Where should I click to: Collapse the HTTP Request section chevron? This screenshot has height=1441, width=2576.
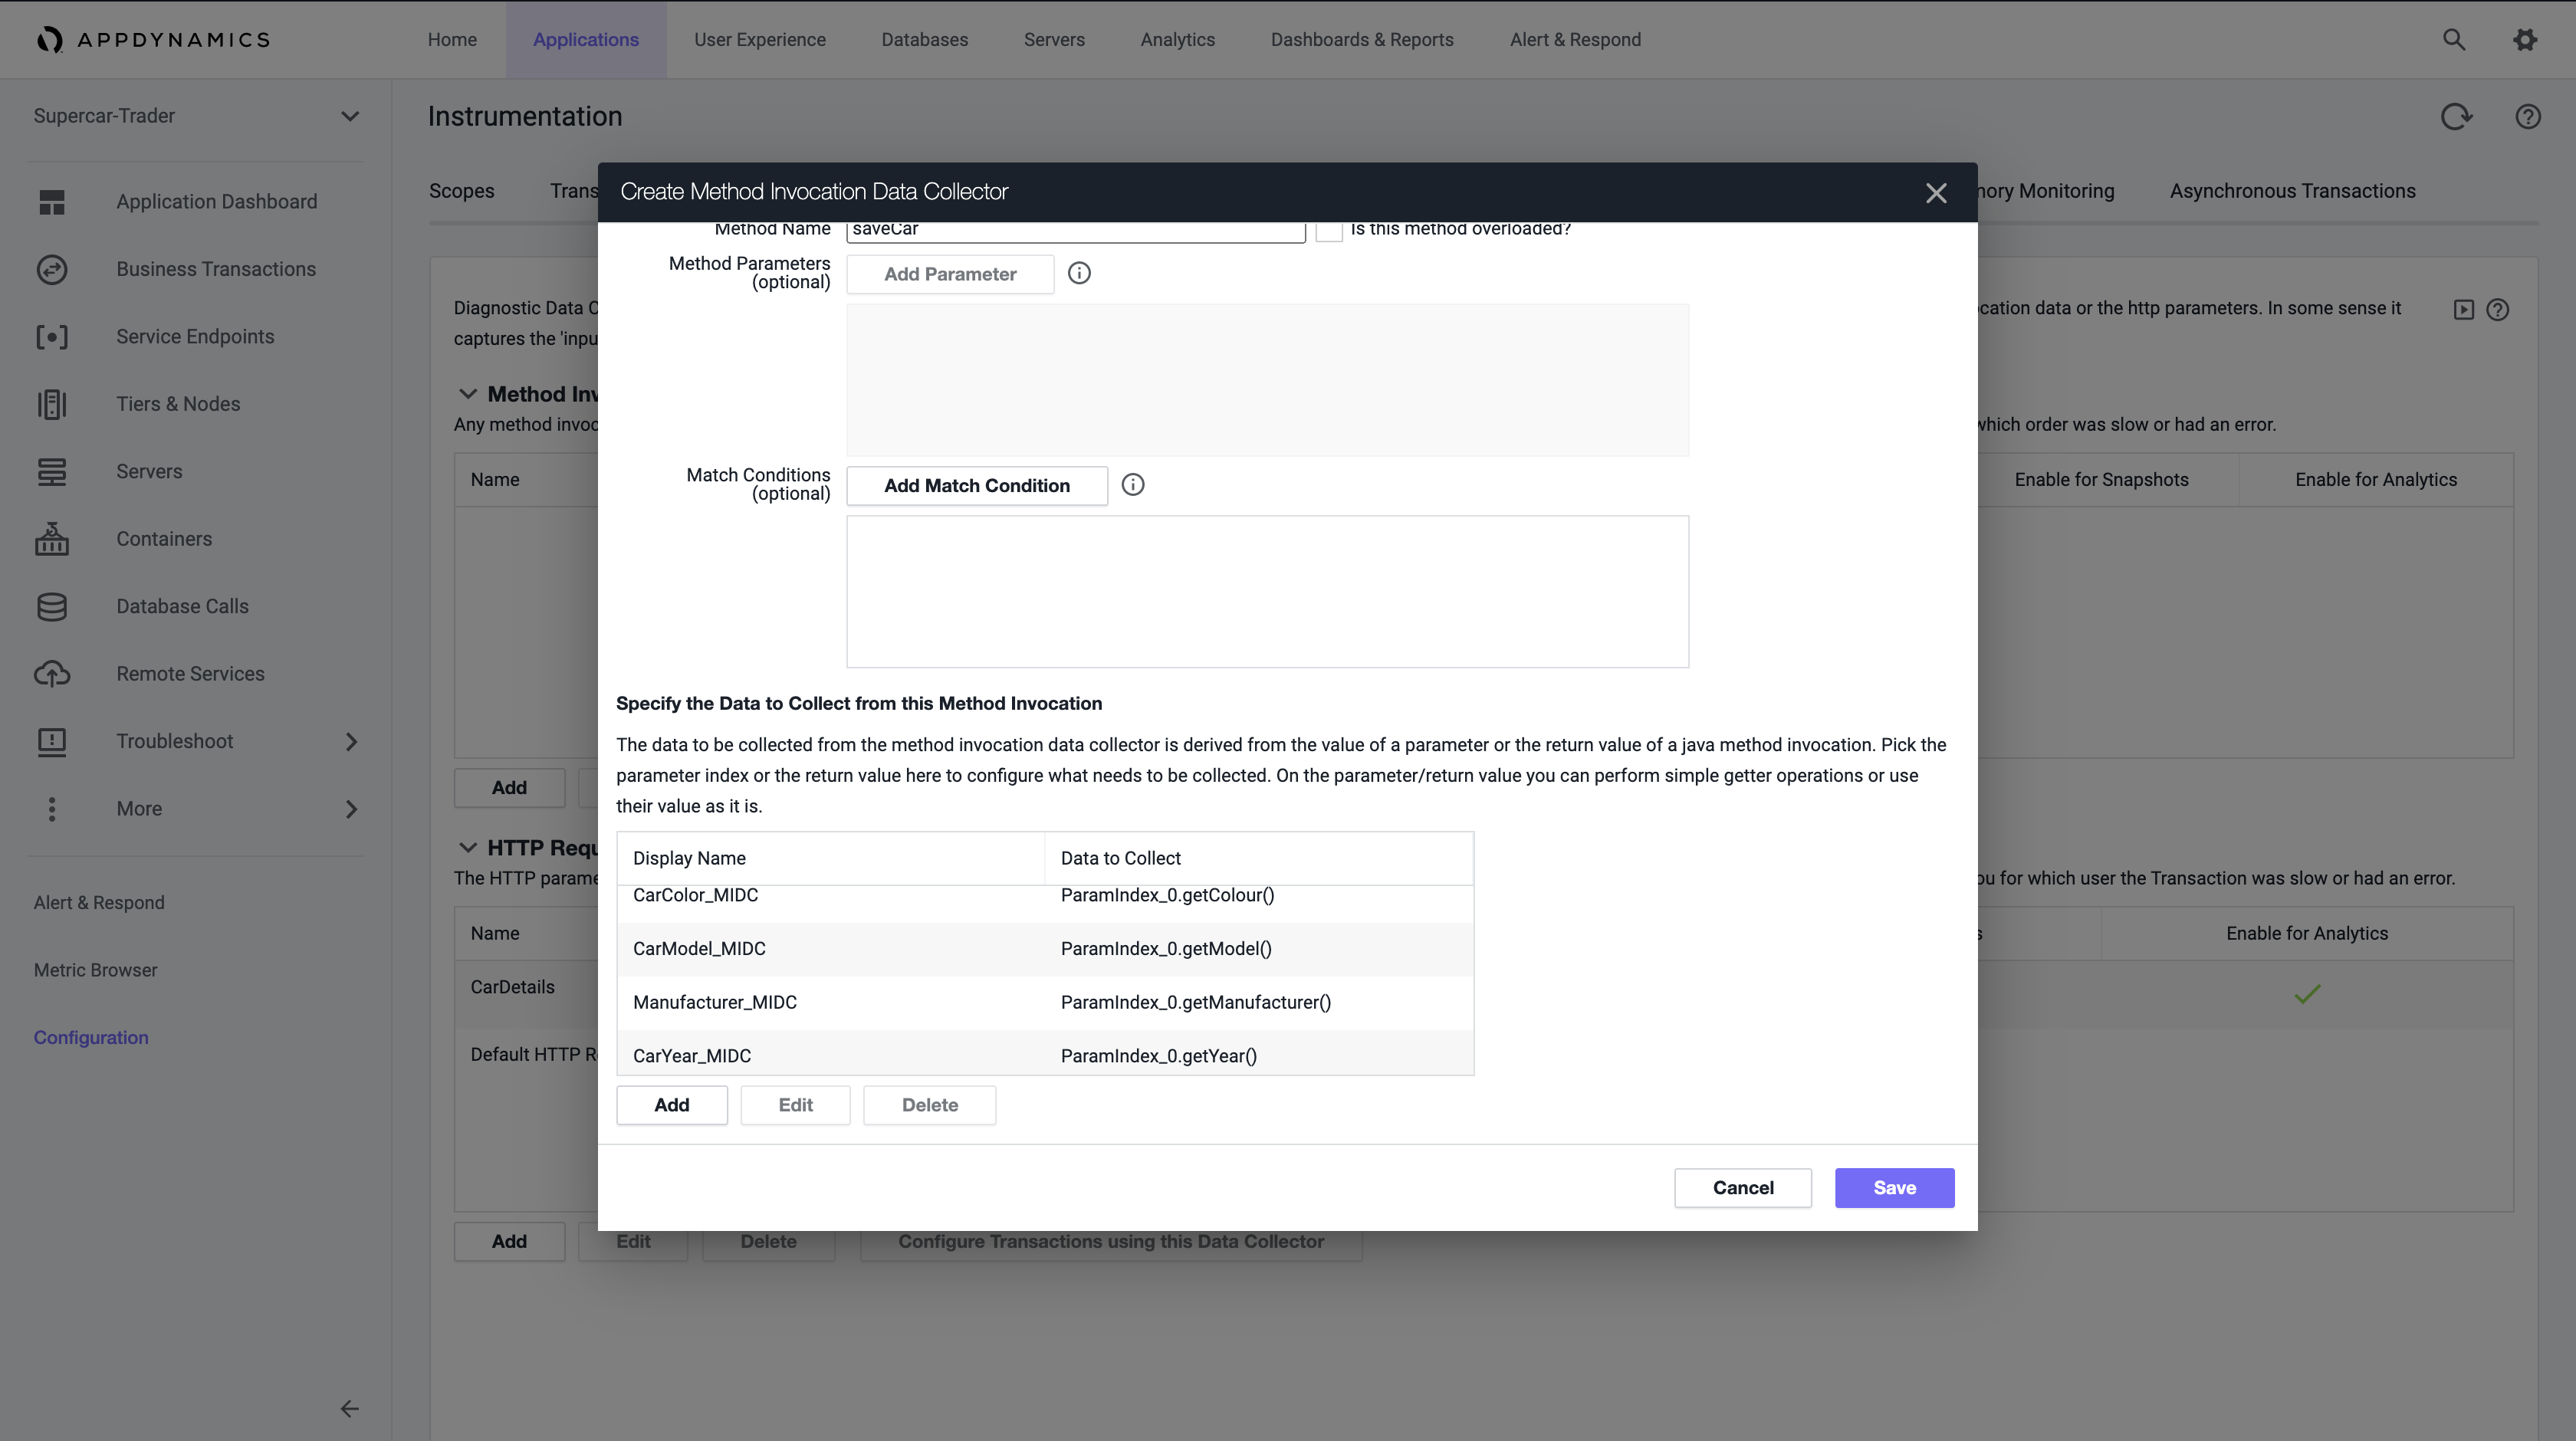[x=467, y=848]
